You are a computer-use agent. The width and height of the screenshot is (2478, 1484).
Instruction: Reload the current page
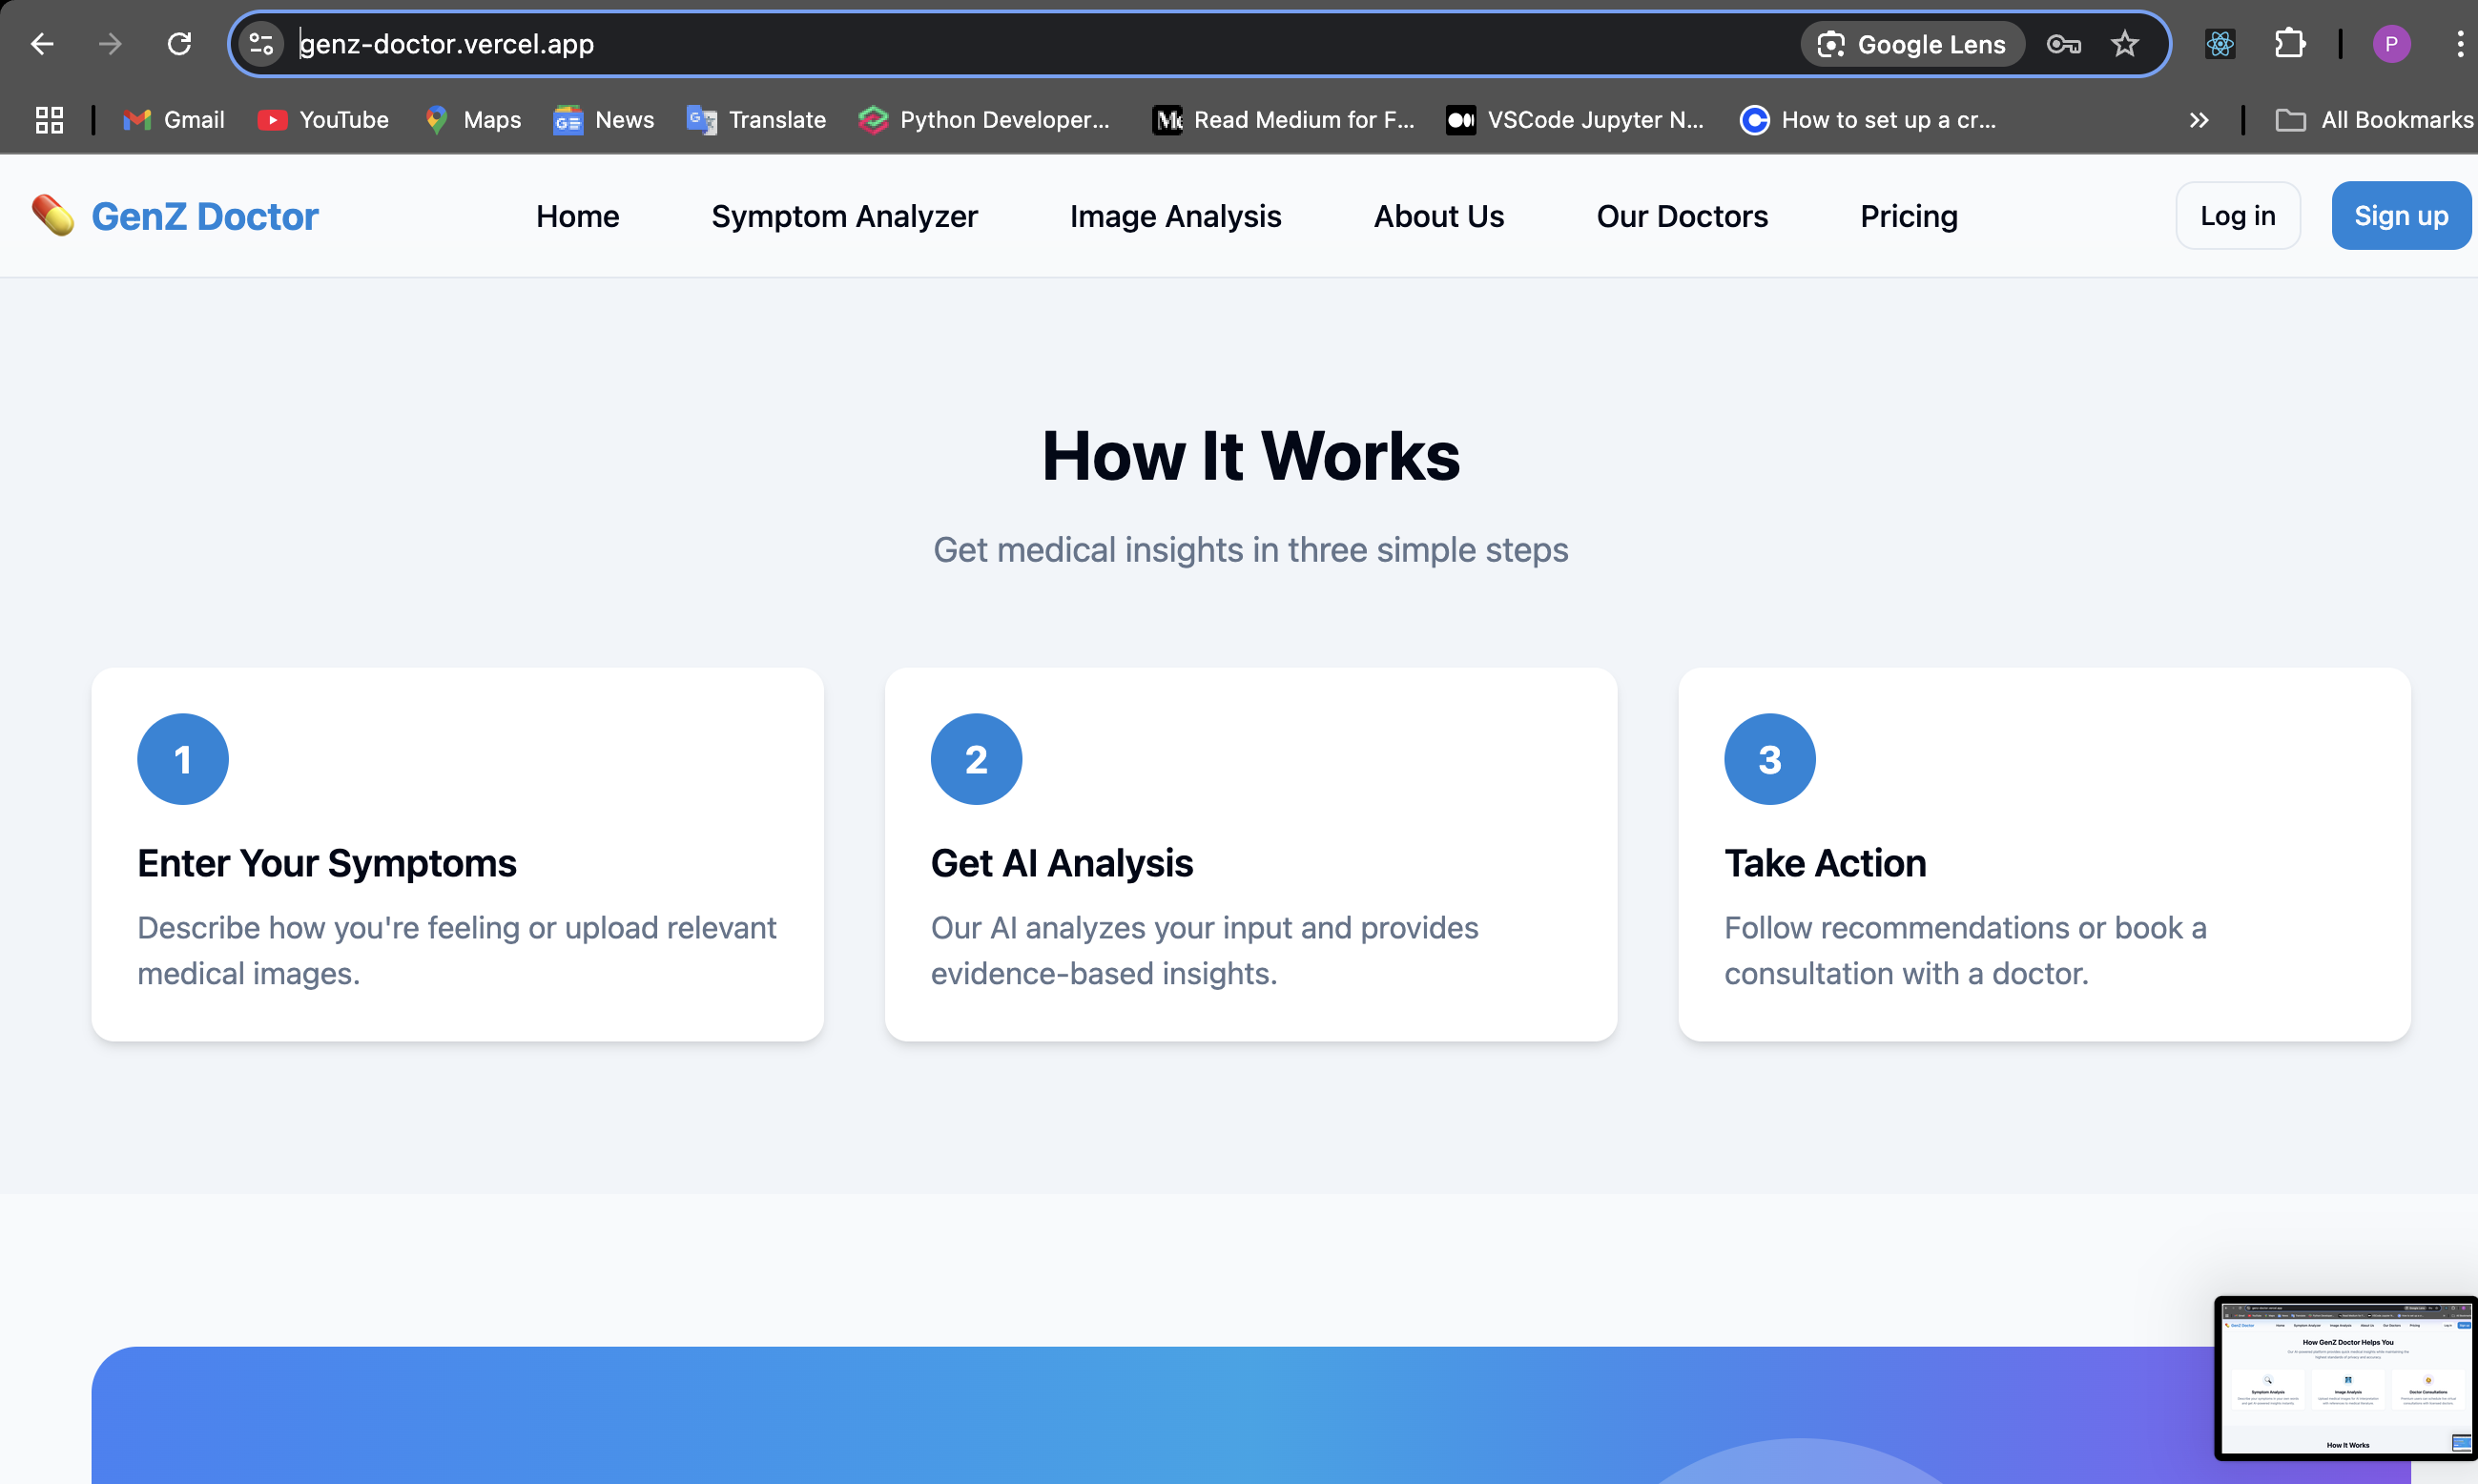(x=179, y=44)
